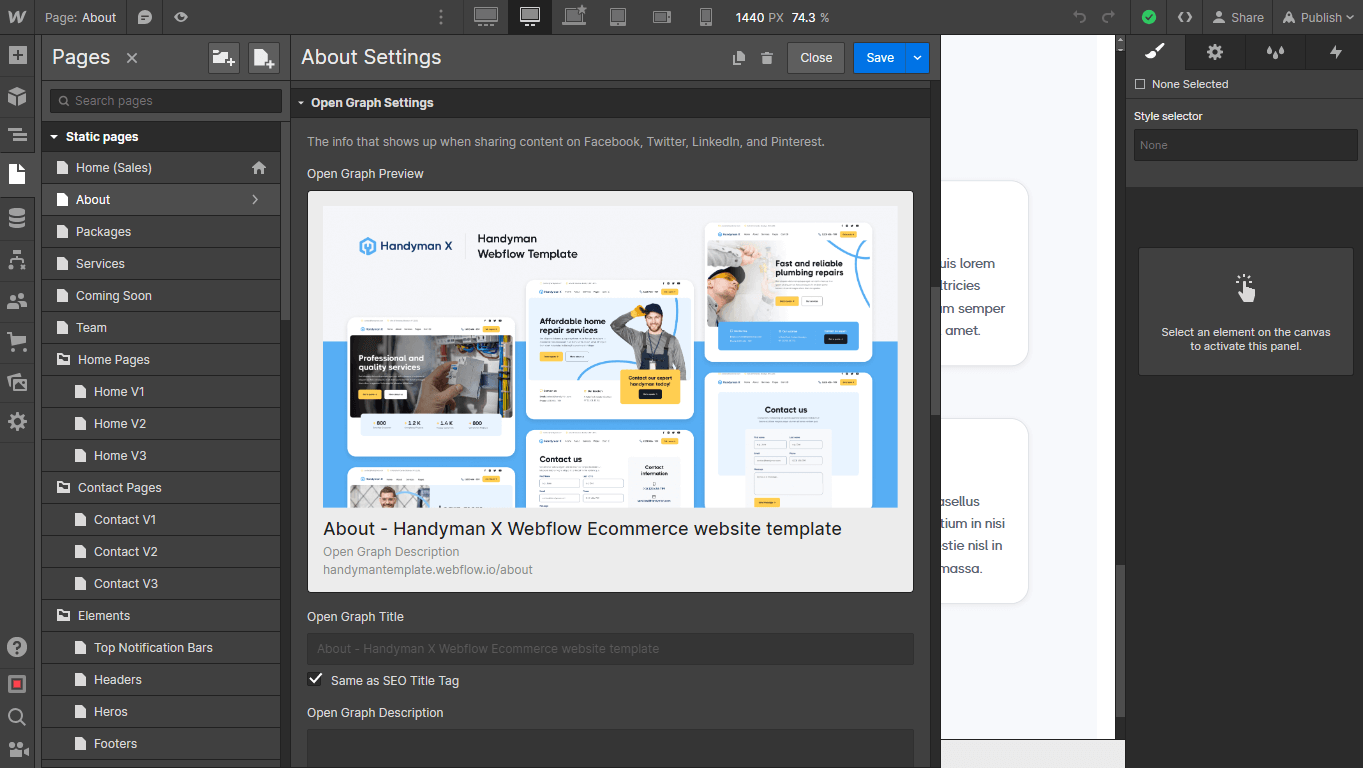This screenshot has width=1363, height=768.
Task: Click the Open Graph Description textarea
Action: coord(610,748)
